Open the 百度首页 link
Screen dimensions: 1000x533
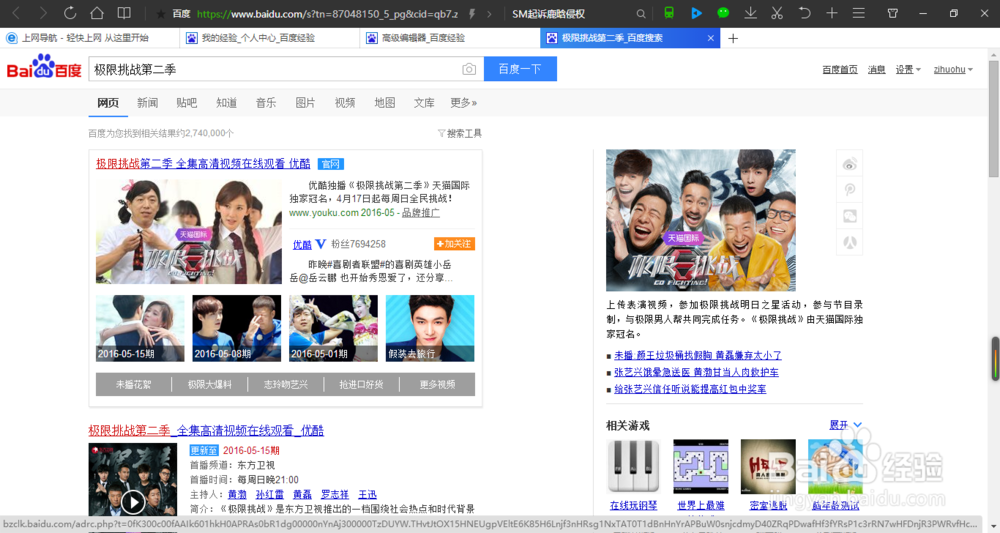coord(840,69)
